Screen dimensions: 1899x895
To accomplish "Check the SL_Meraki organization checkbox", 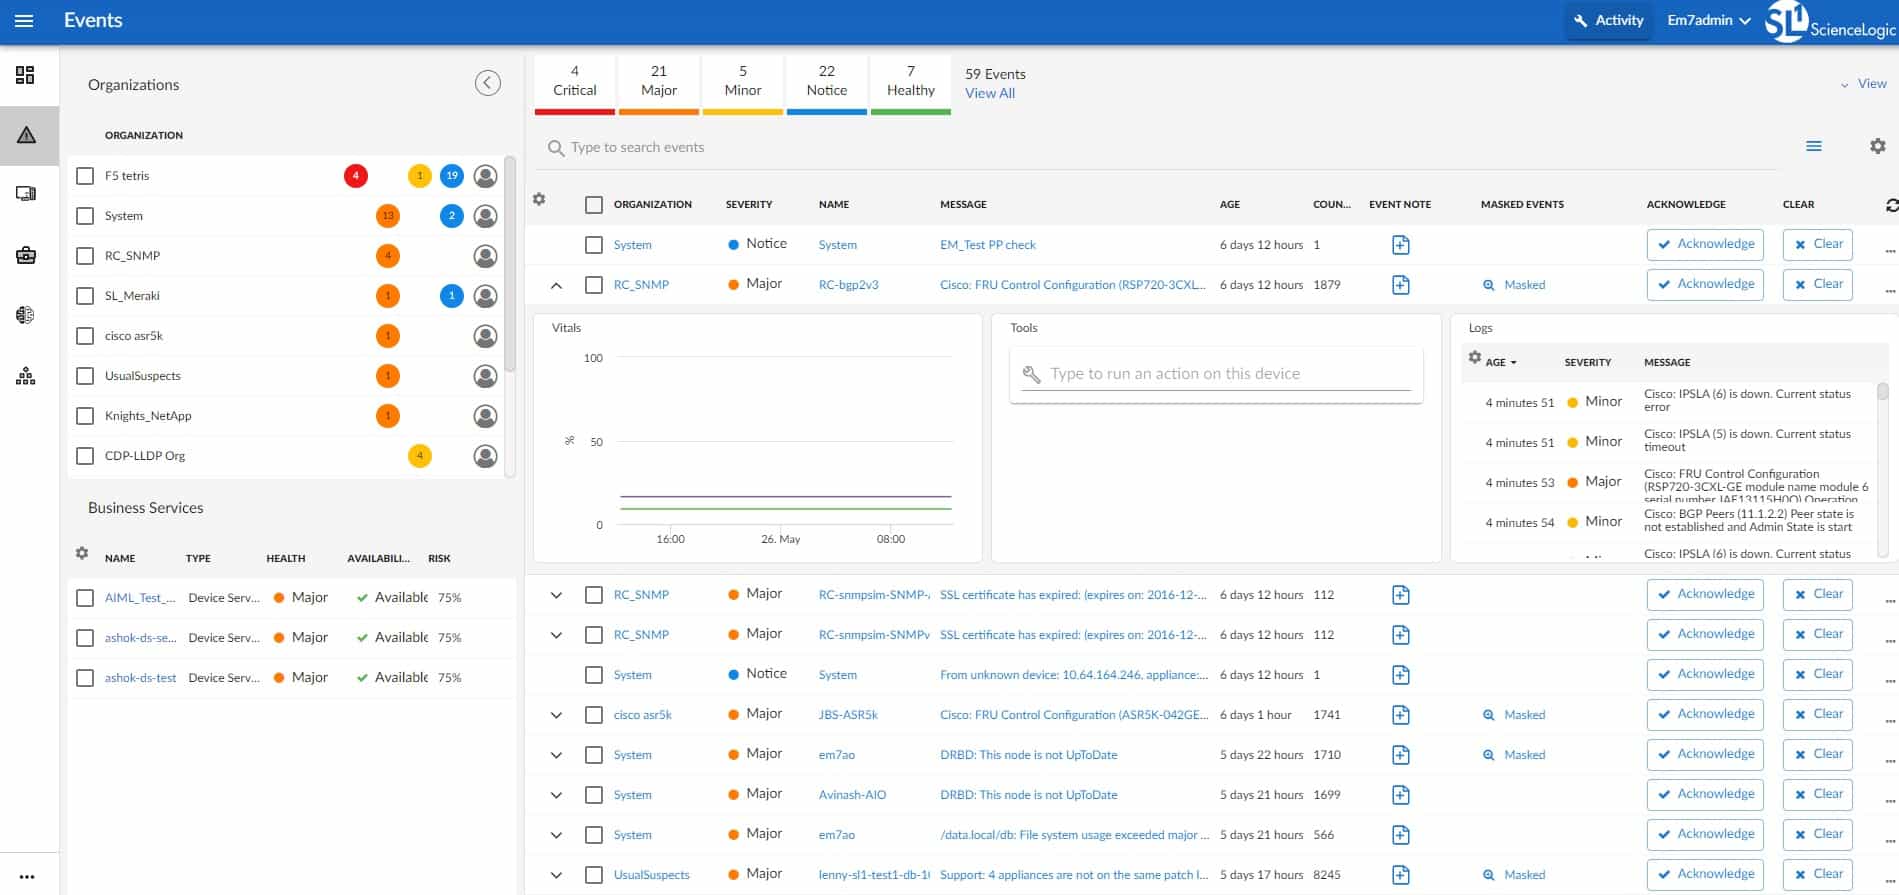I will click(85, 296).
